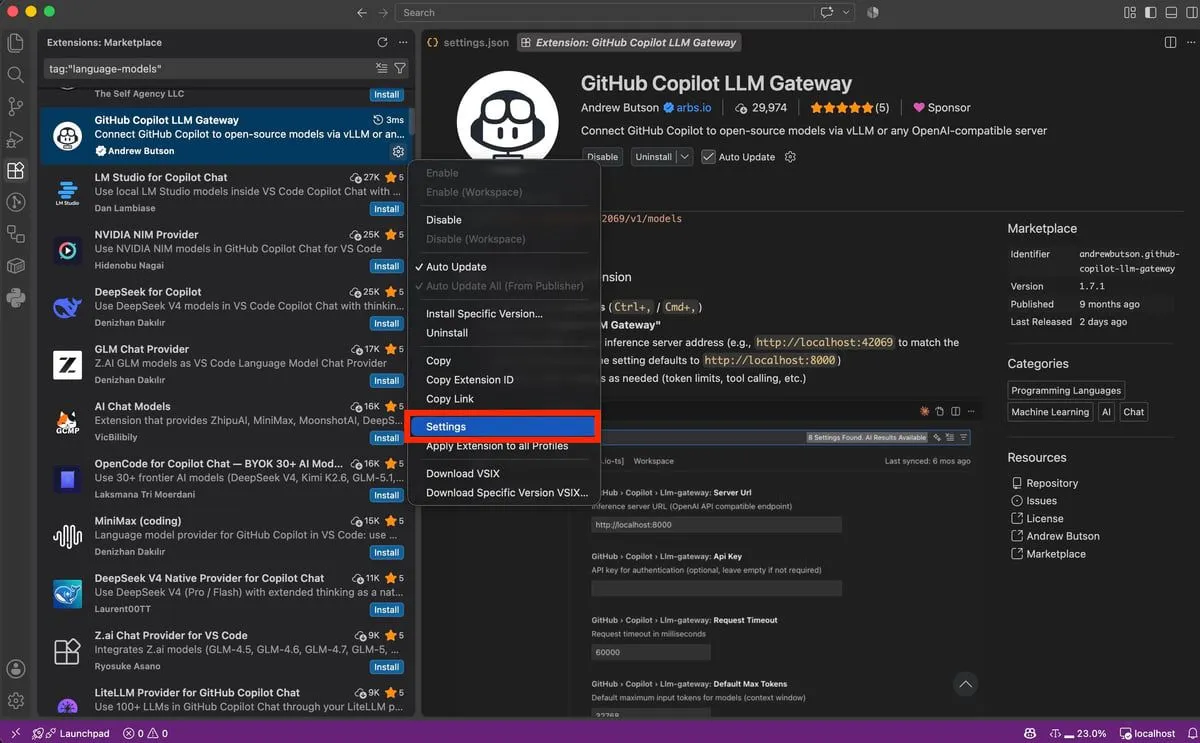
Task: Click the Disable button in extension header
Action: 602,157
